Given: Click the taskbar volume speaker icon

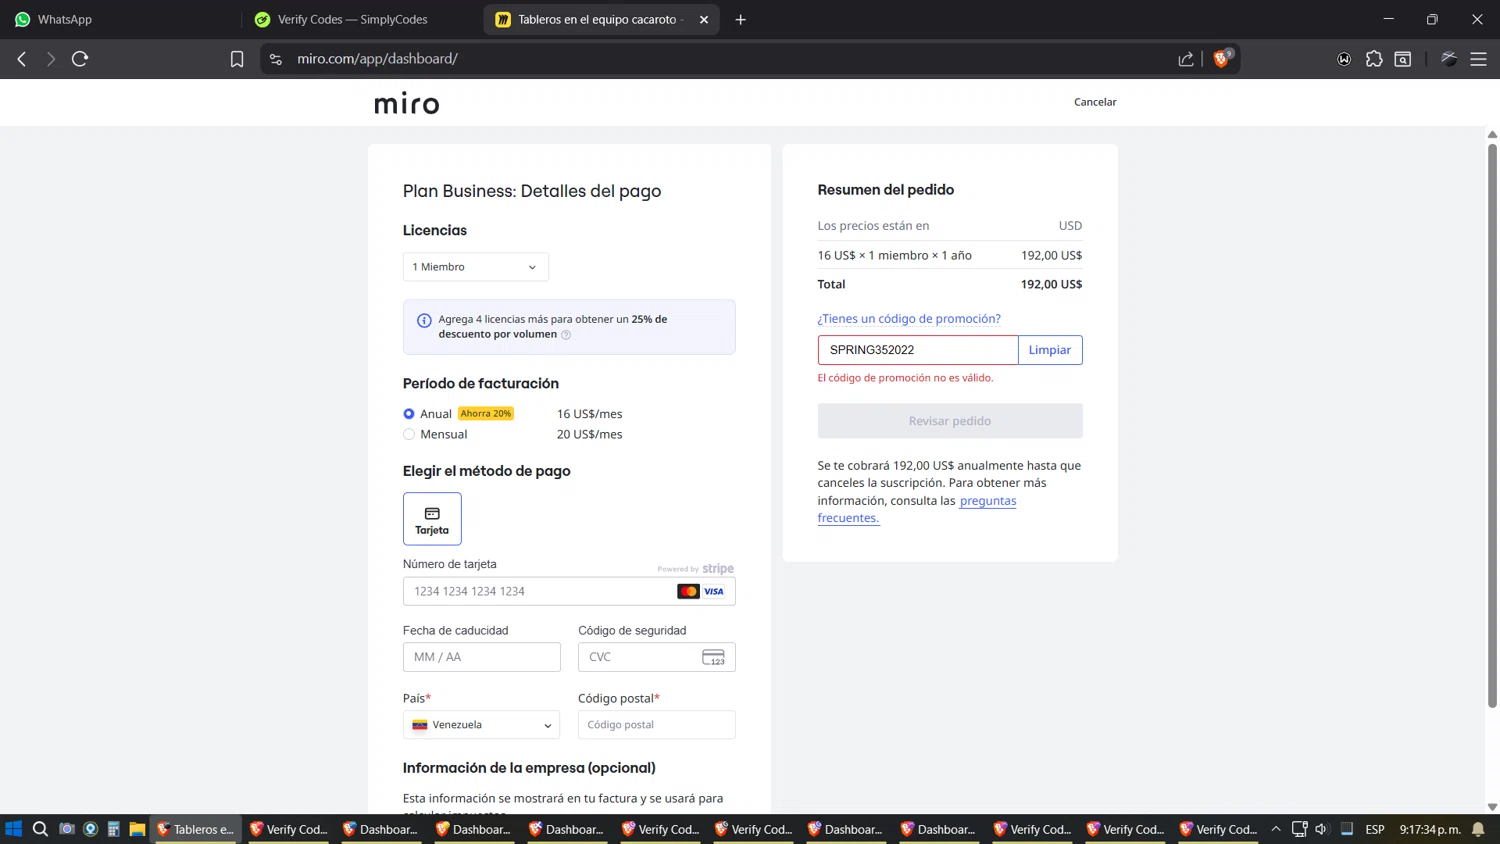Looking at the screenshot, I should (x=1321, y=829).
